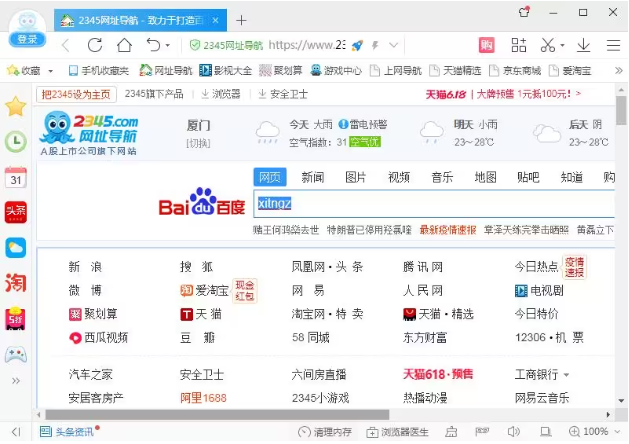The image size is (629, 444).
Task: Open the sidebar game controller icon
Action: click(x=15, y=354)
